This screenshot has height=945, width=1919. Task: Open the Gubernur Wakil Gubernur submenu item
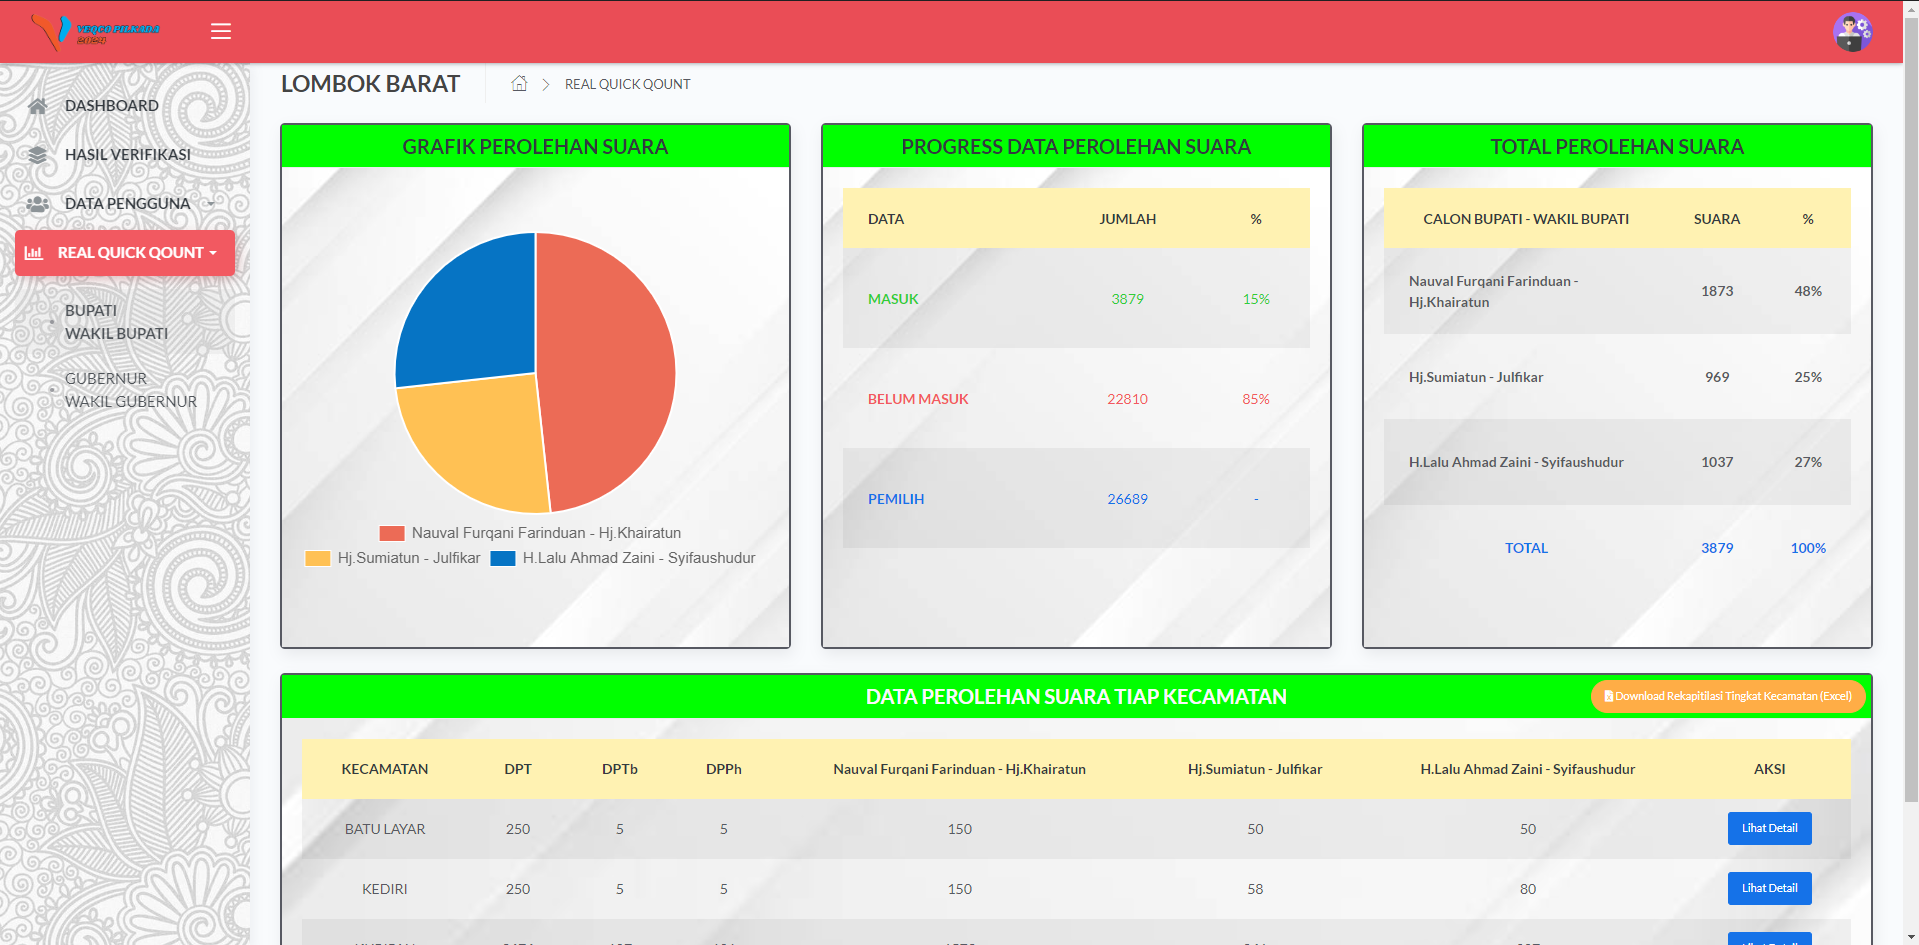(x=131, y=390)
